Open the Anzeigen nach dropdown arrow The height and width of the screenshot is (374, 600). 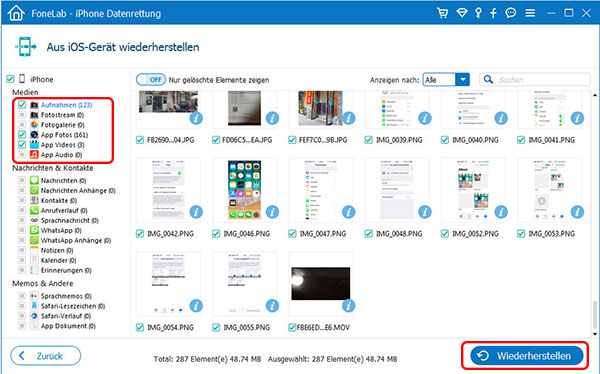tap(463, 80)
